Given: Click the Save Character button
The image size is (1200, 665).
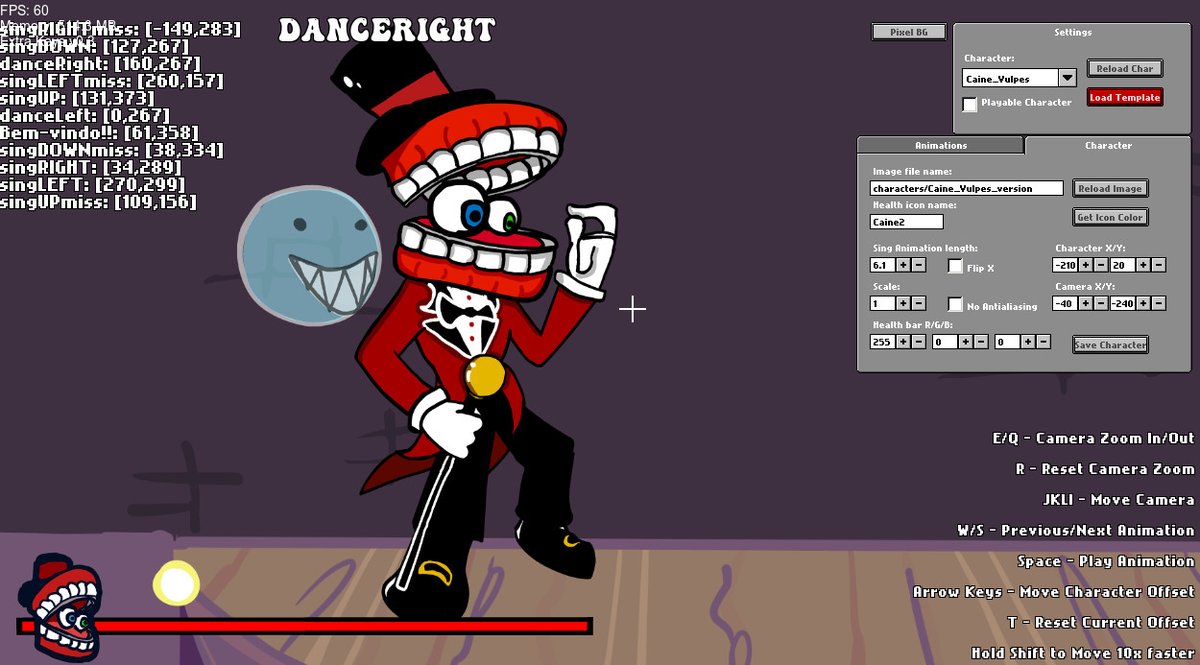Looking at the screenshot, I should (x=1110, y=344).
